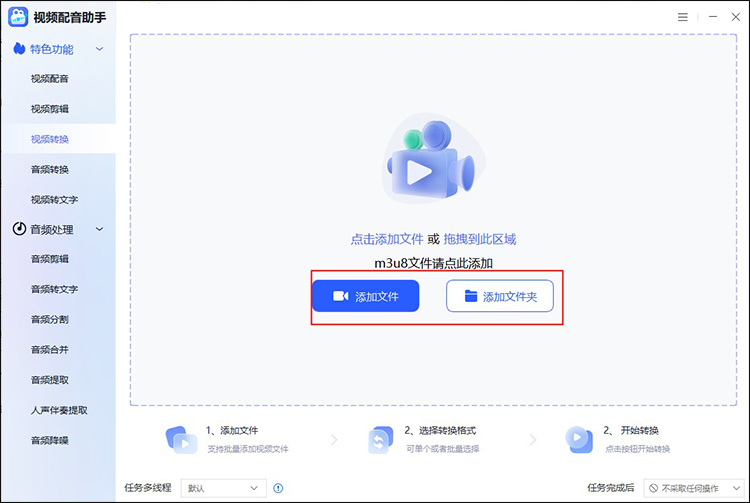
Task: Click the 支持批量添加视频文件 caption
Action: coord(248,449)
